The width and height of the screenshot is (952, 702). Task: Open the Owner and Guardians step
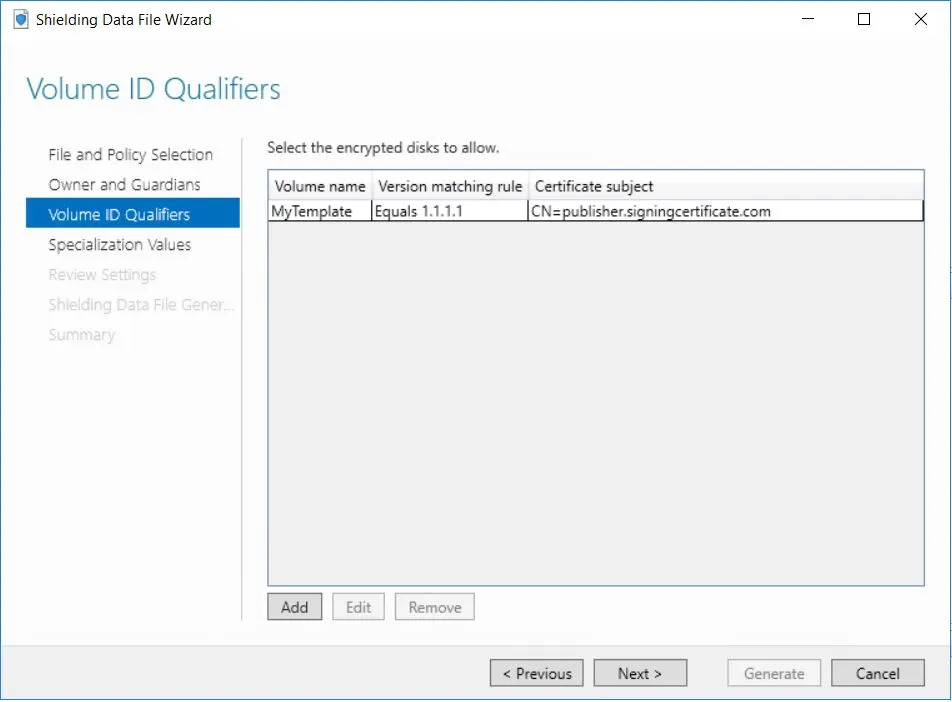click(x=124, y=185)
